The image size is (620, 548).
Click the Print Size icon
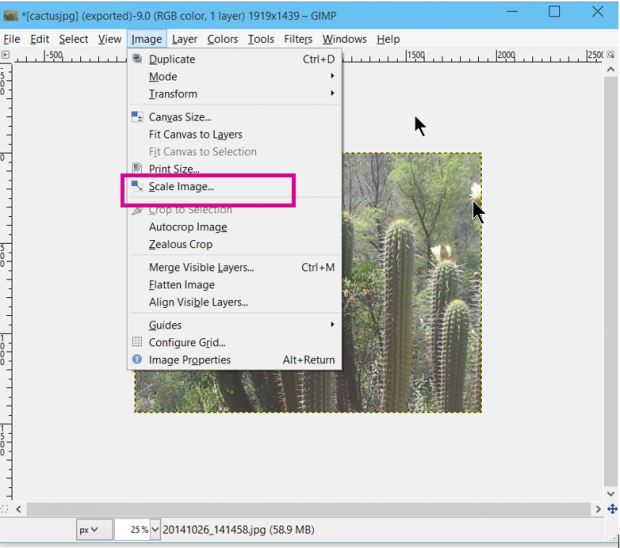(138, 169)
